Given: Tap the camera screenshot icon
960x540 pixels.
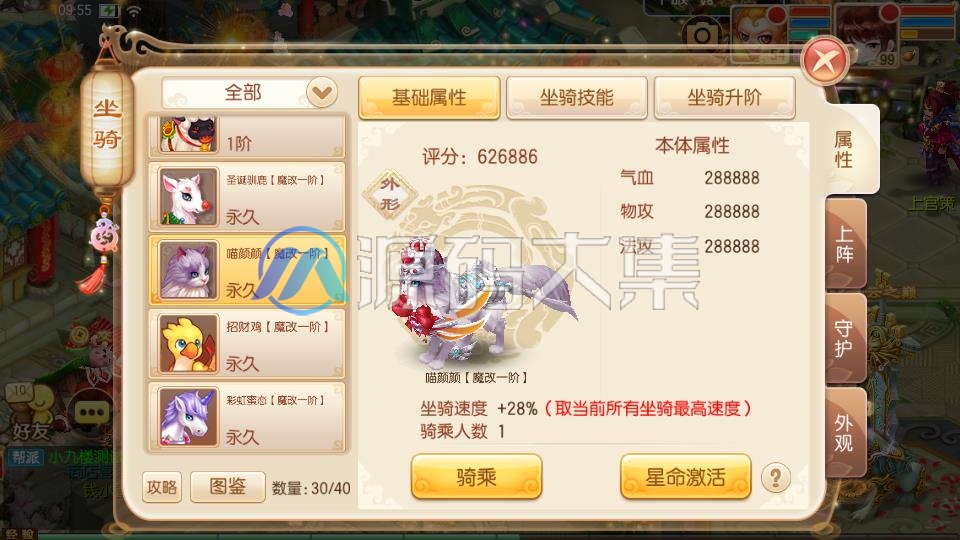Looking at the screenshot, I should coord(702,34).
